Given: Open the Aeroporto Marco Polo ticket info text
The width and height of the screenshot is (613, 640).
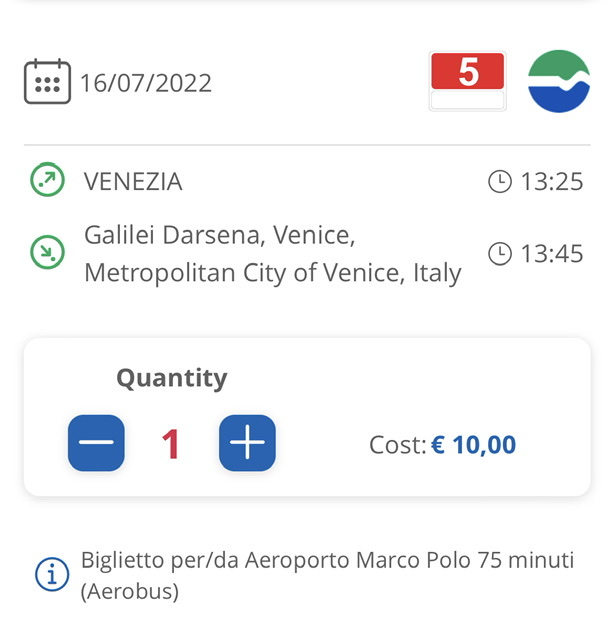Looking at the screenshot, I should coord(327,575).
